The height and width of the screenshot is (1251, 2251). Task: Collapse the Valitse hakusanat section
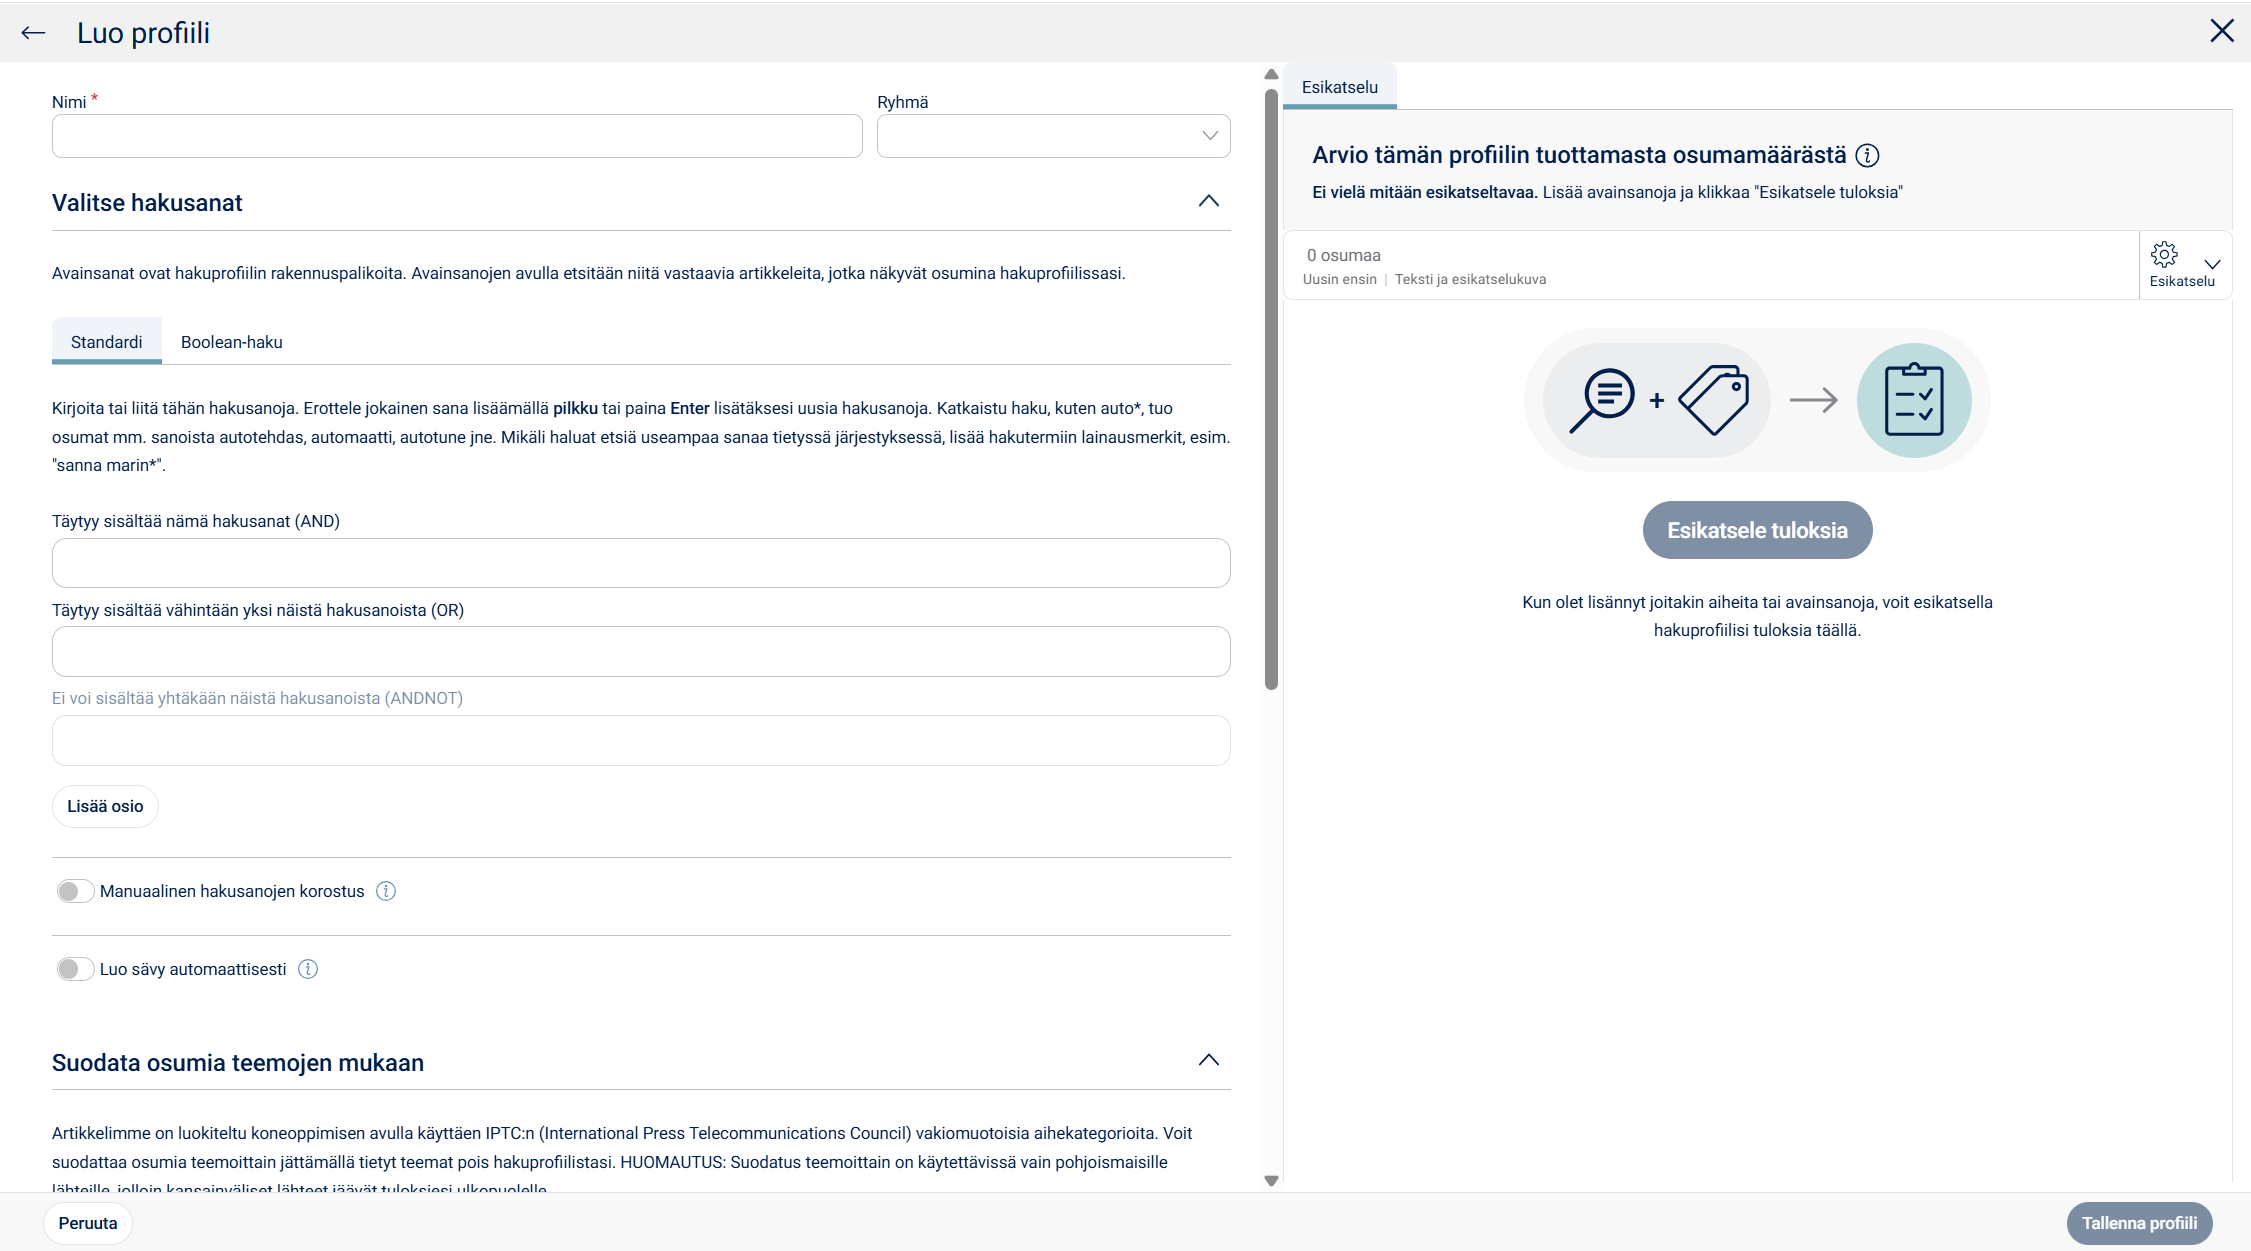(1208, 202)
